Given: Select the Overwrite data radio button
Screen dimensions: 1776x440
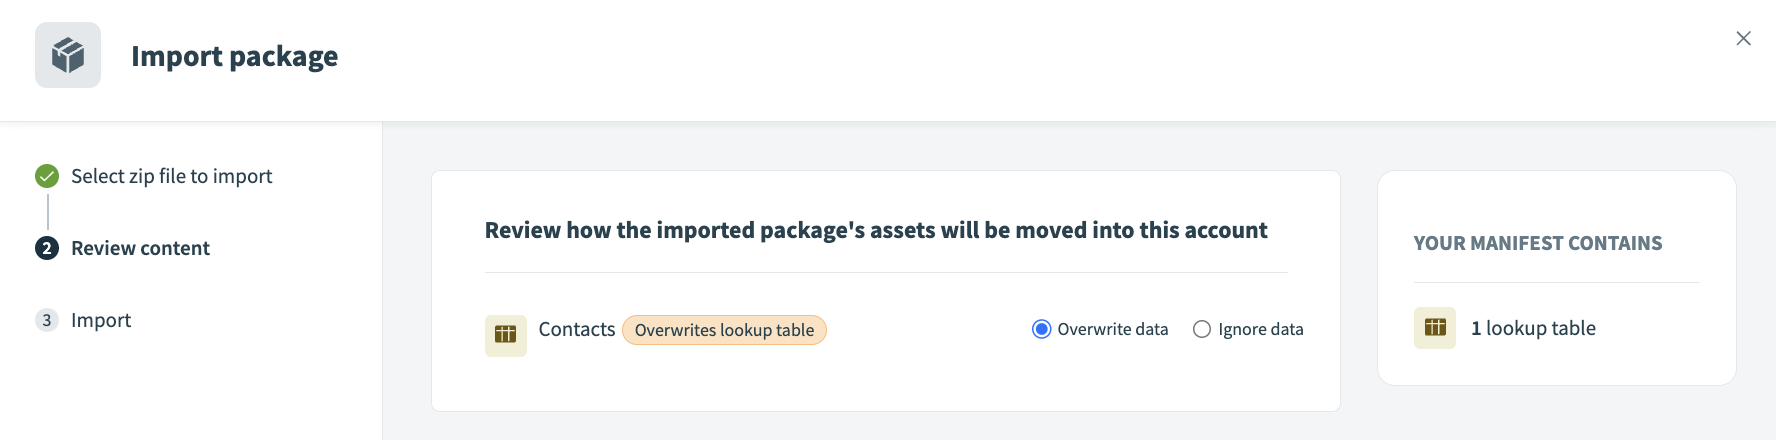Looking at the screenshot, I should pyautogui.click(x=1041, y=329).
